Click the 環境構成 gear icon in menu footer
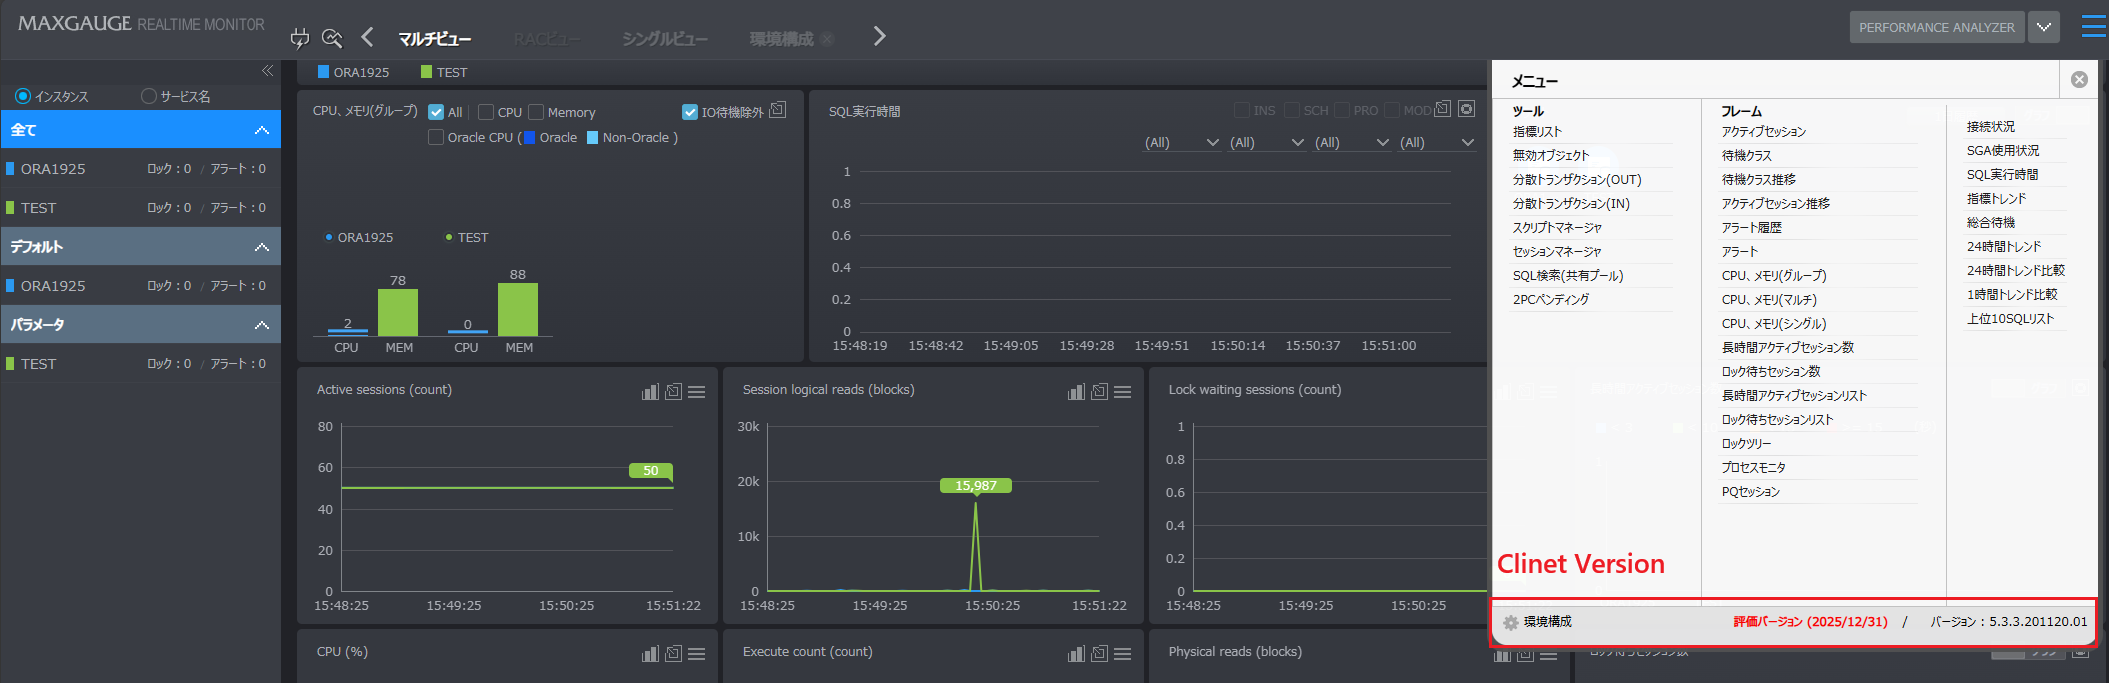The image size is (2109, 683). (1510, 622)
